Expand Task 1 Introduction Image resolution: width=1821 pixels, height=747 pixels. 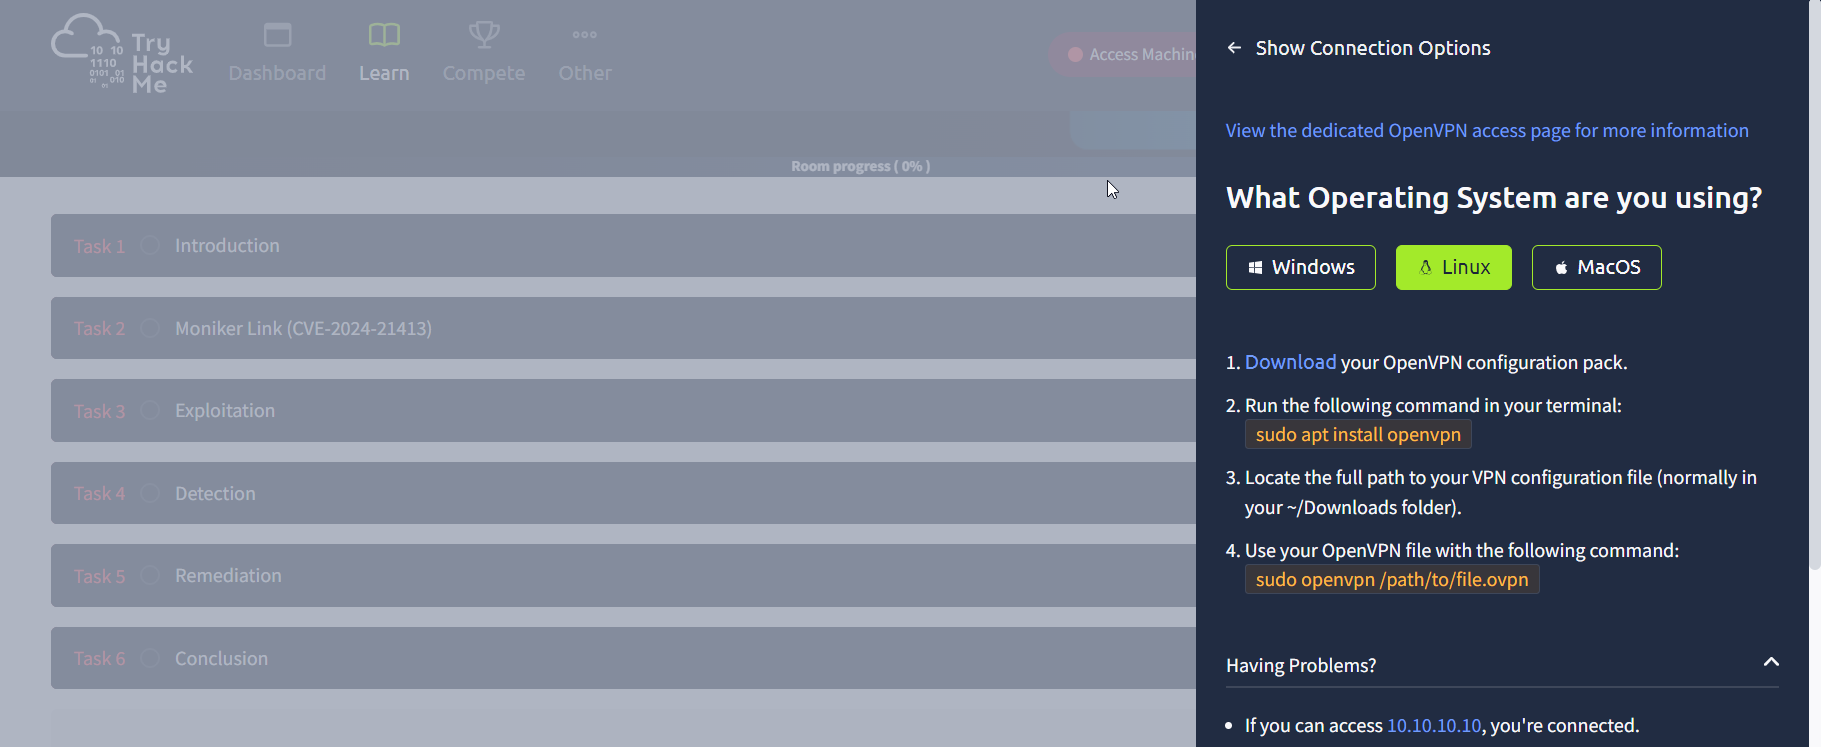pos(623,245)
